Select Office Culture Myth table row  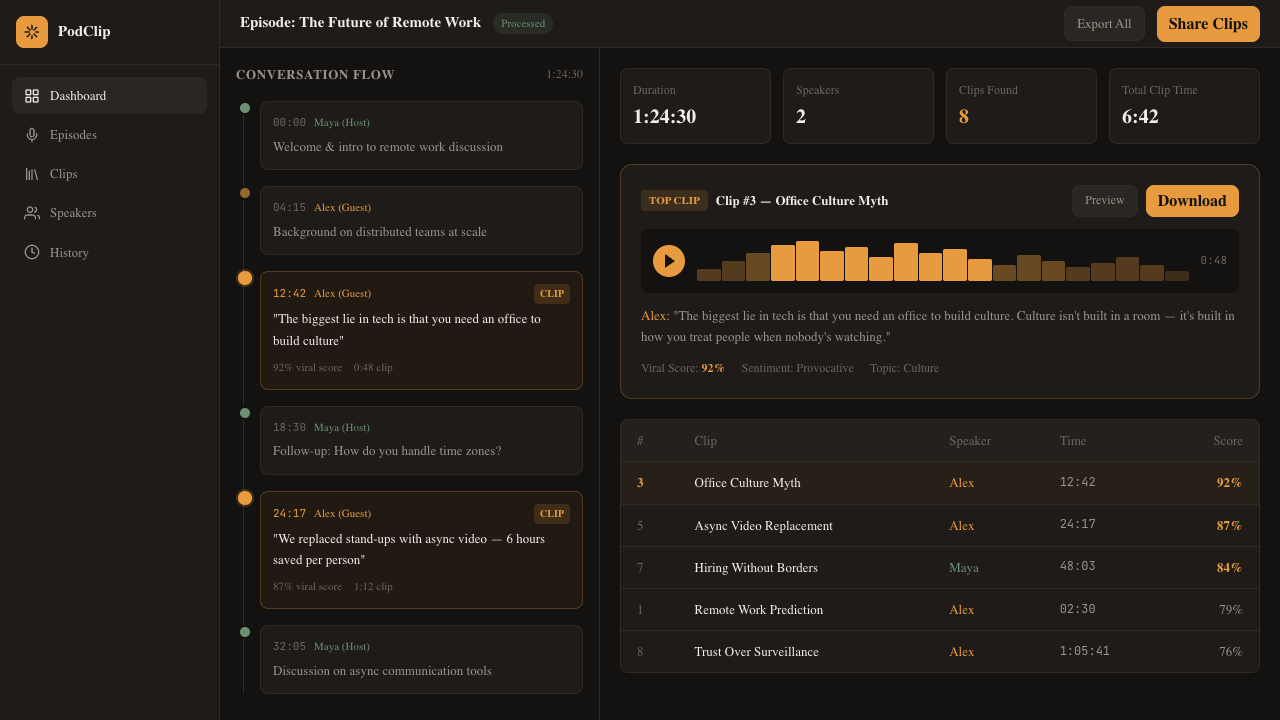(x=940, y=483)
